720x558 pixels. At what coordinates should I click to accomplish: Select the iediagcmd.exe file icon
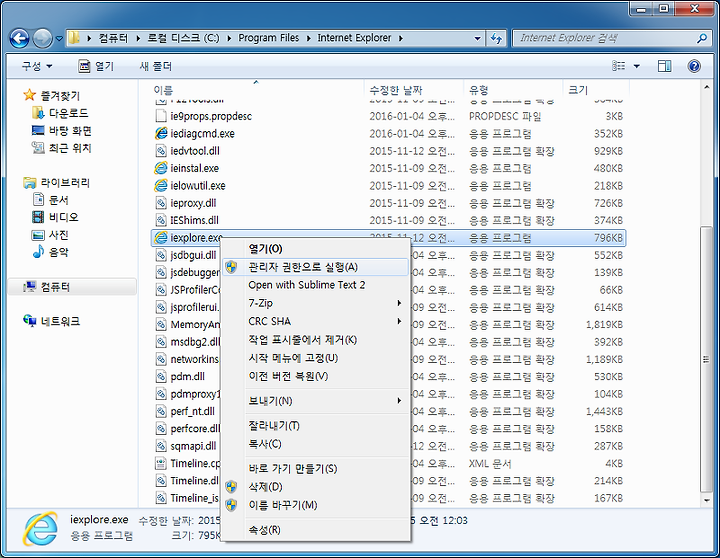click(x=161, y=133)
